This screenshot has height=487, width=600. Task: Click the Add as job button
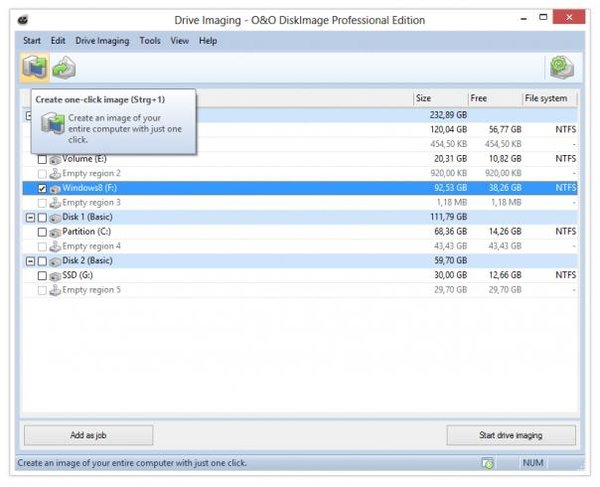tap(88, 435)
